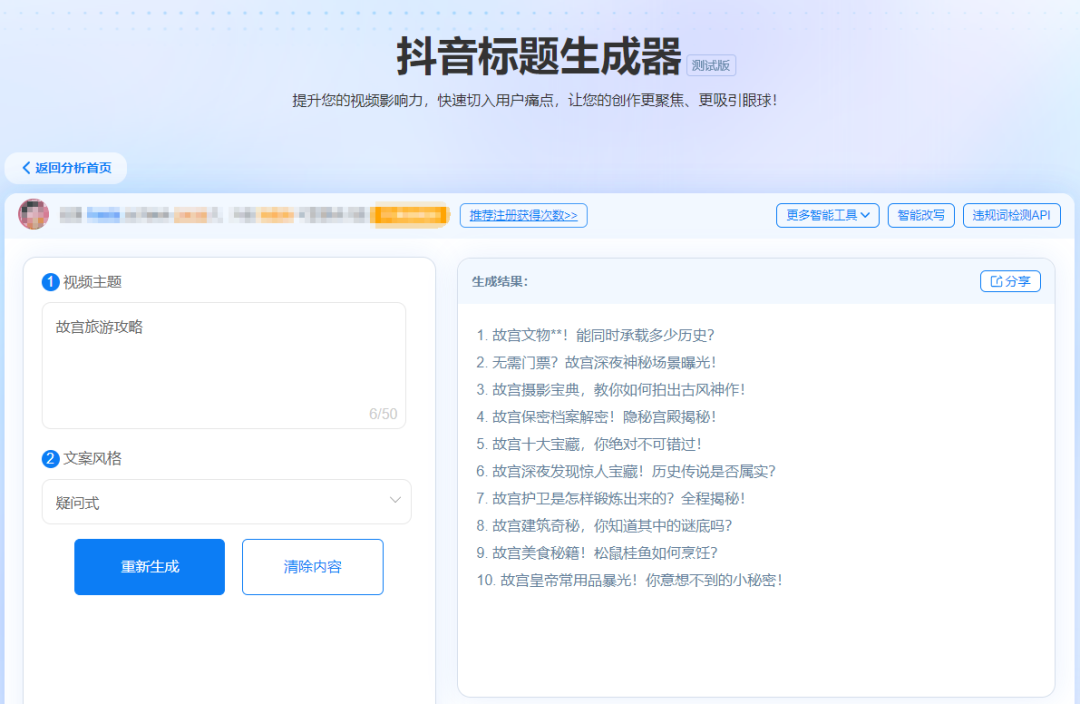Select result 2 无需门票 title
1080x704 pixels.
[596, 362]
